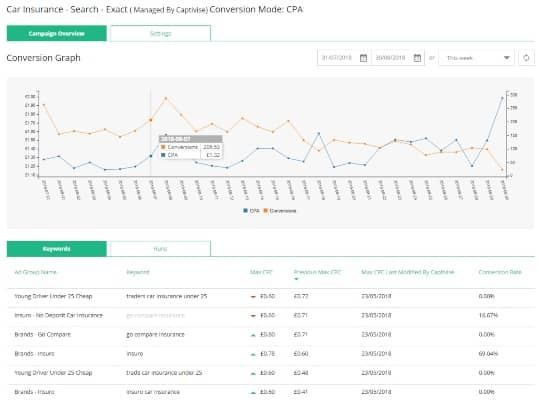Switch to the Settings tab
This screenshot has height=400, width=539.
coord(160,33)
